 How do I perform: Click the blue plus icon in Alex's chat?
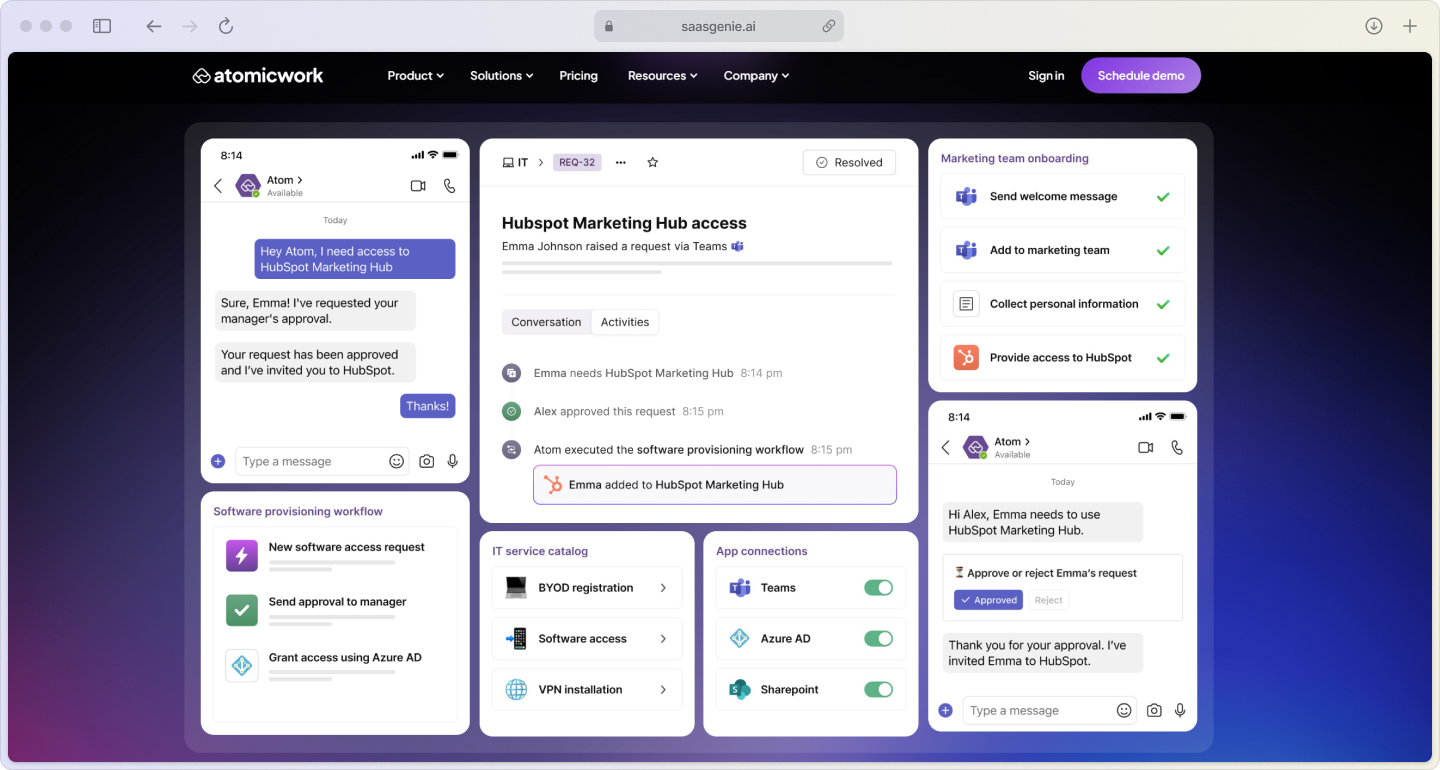(945, 710)
